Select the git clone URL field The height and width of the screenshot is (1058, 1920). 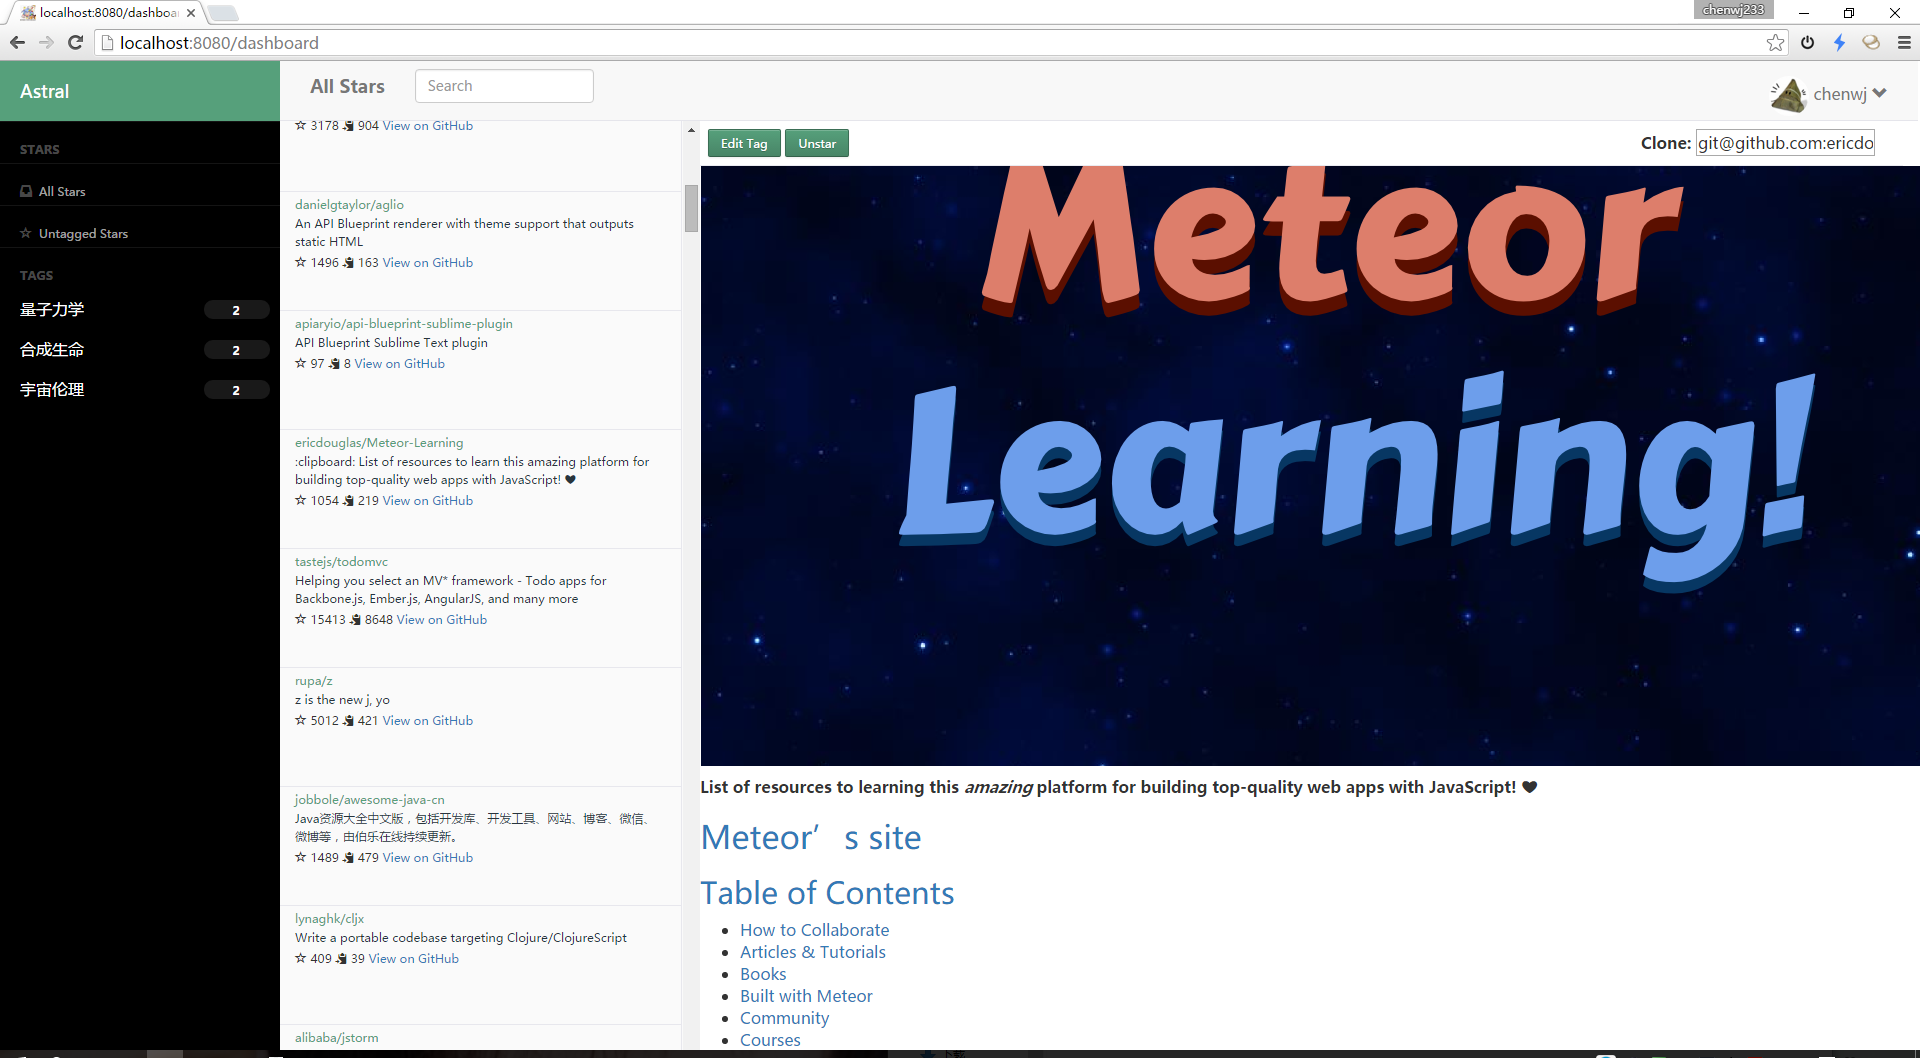coord(1785,143)
